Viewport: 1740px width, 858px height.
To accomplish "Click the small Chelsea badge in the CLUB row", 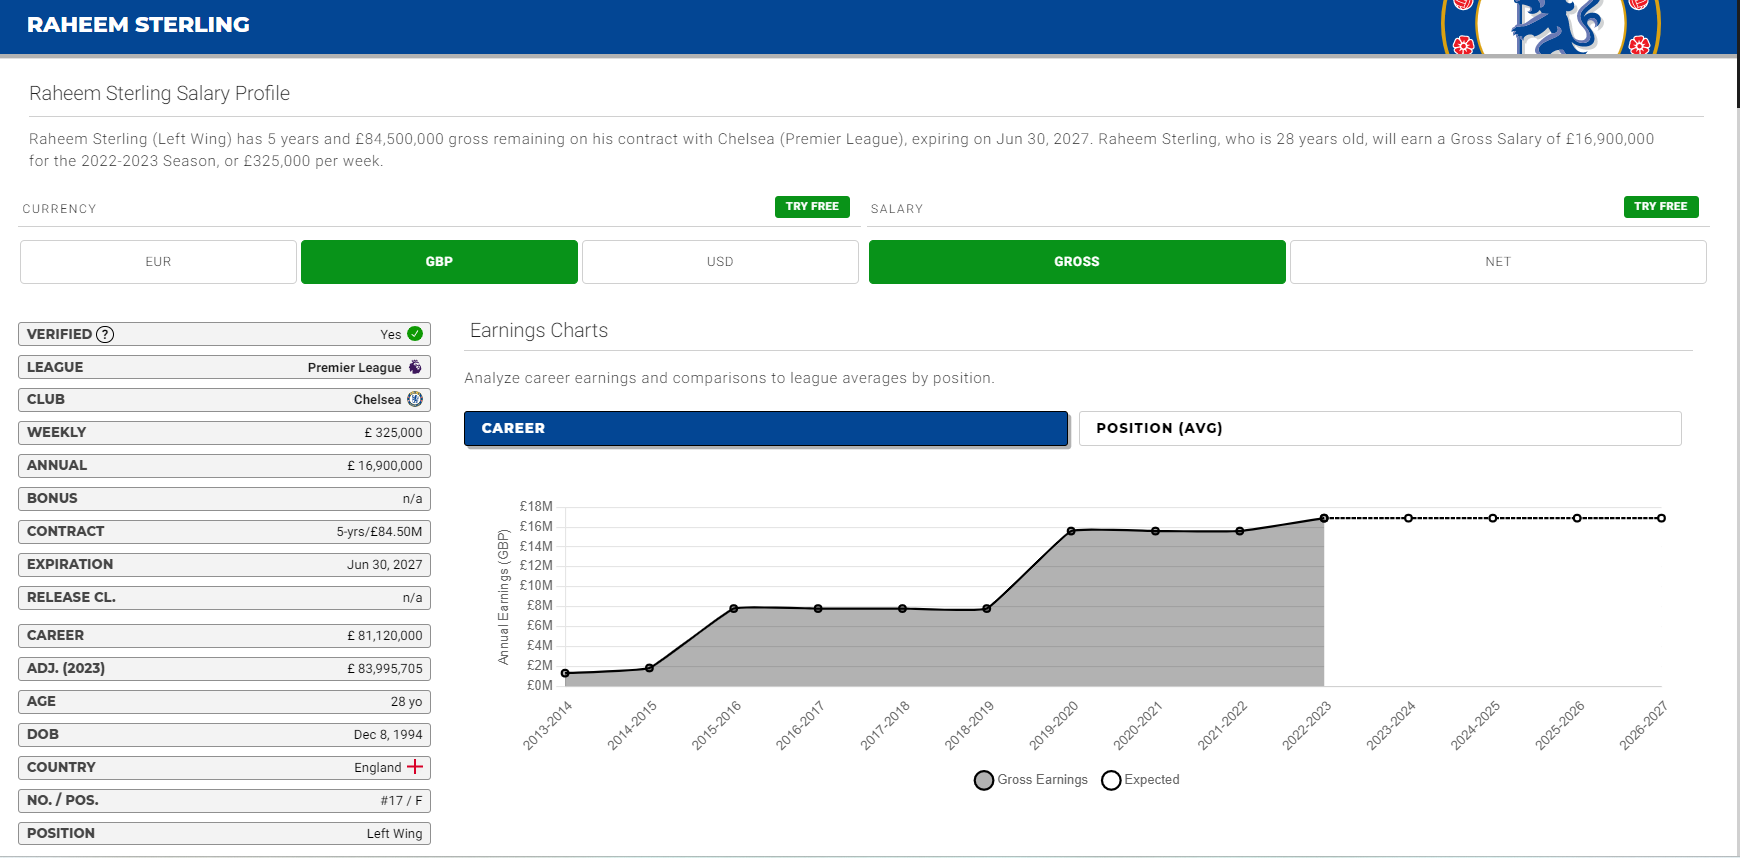I will pyautogui.click(x=415, y=399).
